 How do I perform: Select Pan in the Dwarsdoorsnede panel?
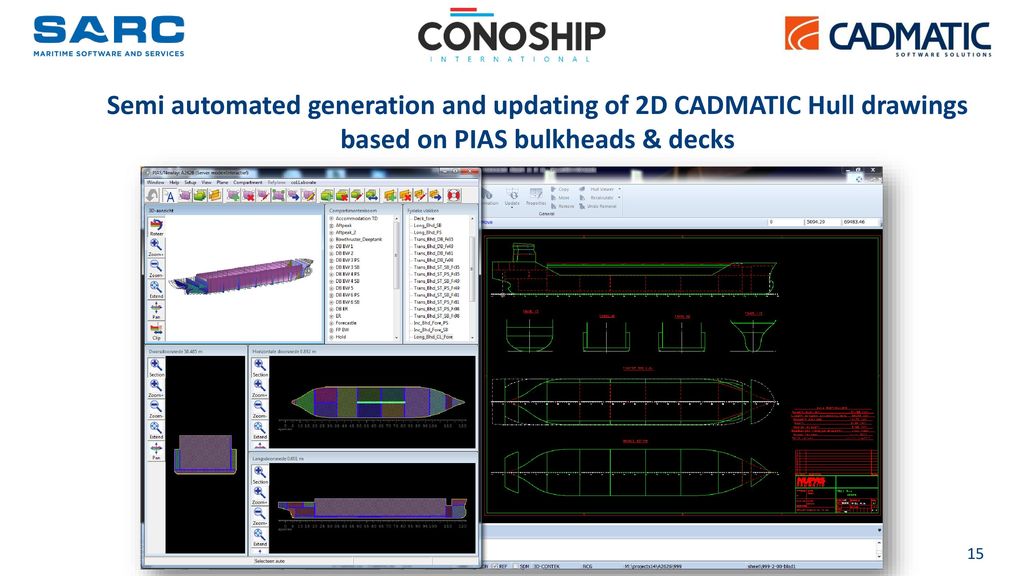156,451
